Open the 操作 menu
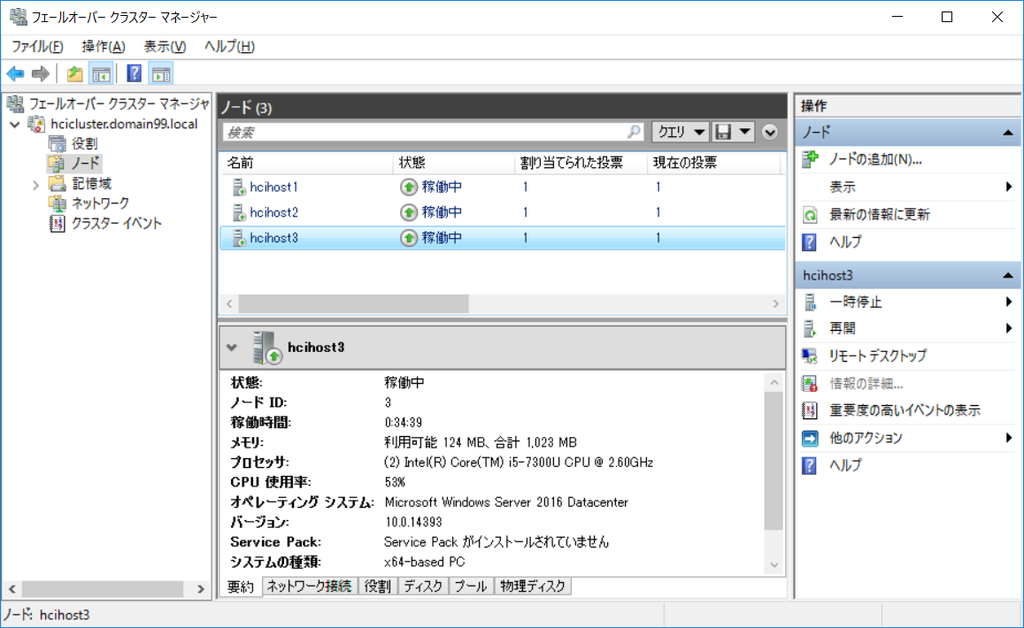 tap(103, 46)
